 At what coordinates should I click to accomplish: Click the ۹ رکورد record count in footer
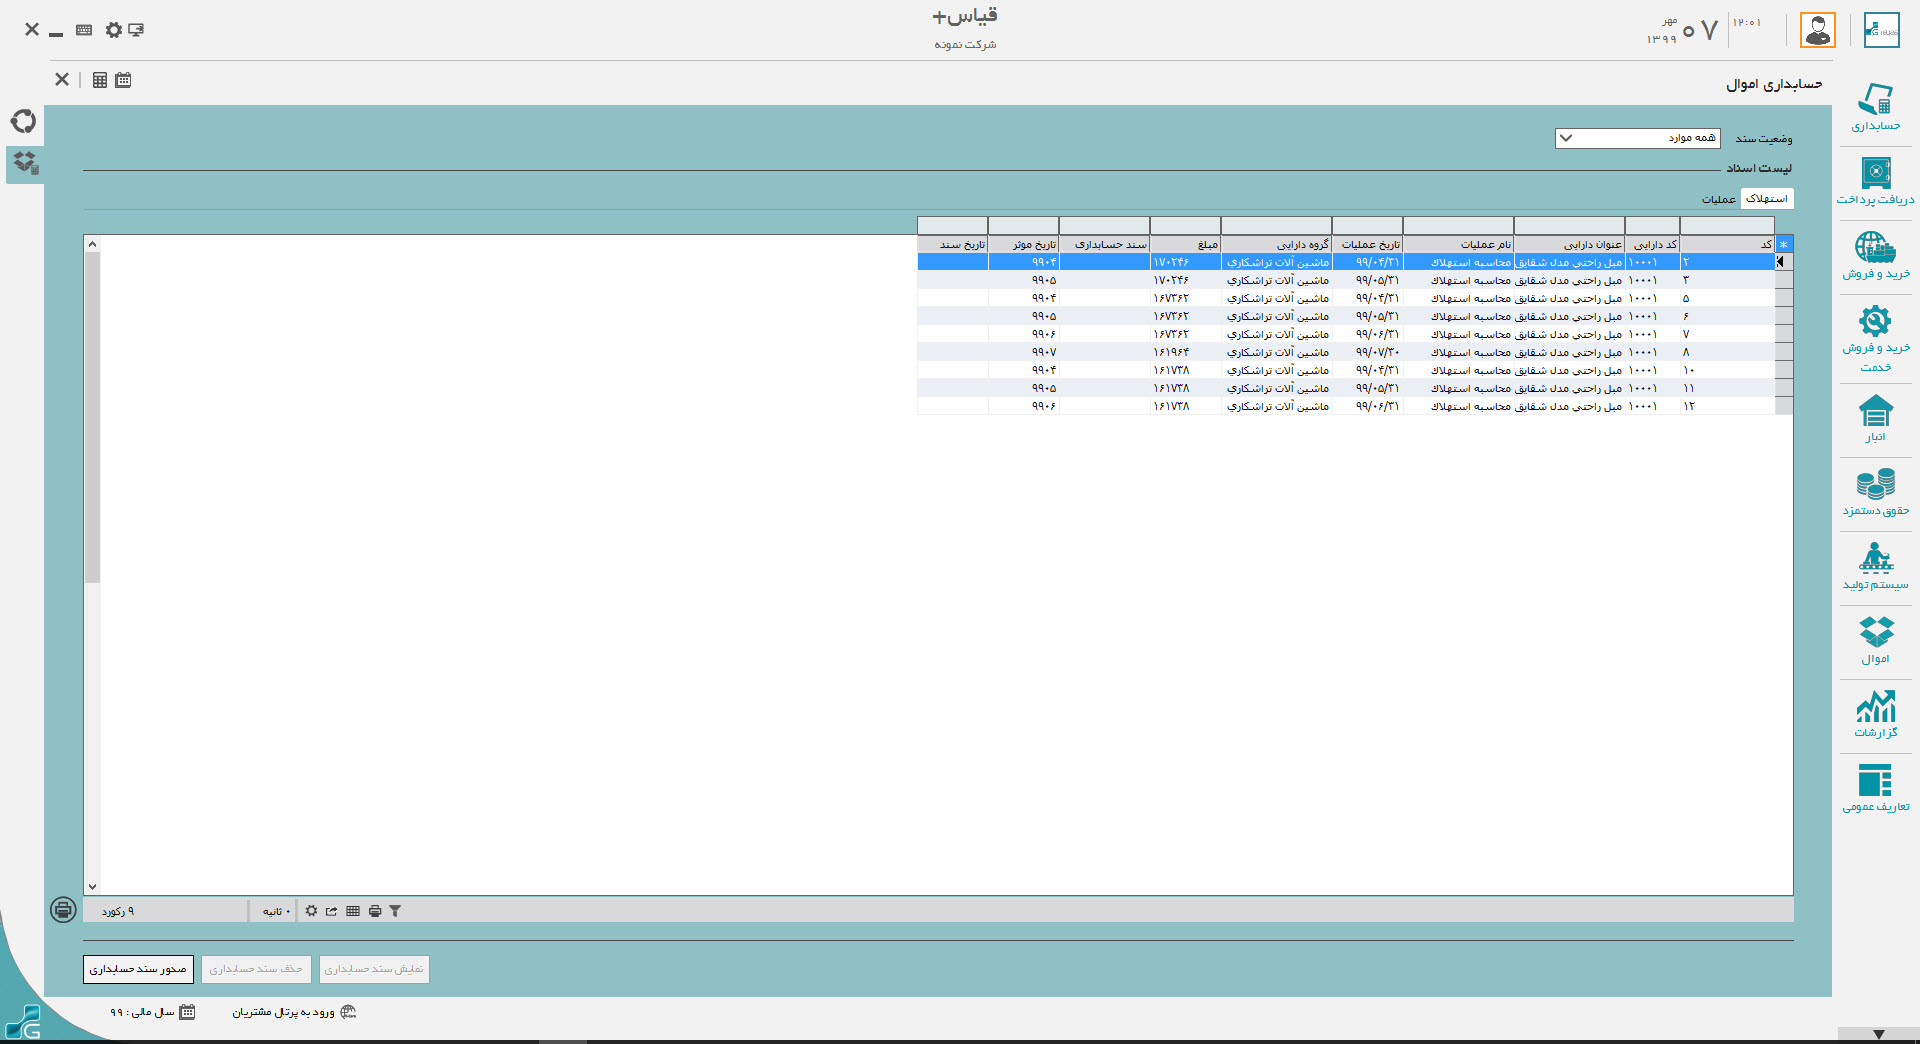point(118,911)
